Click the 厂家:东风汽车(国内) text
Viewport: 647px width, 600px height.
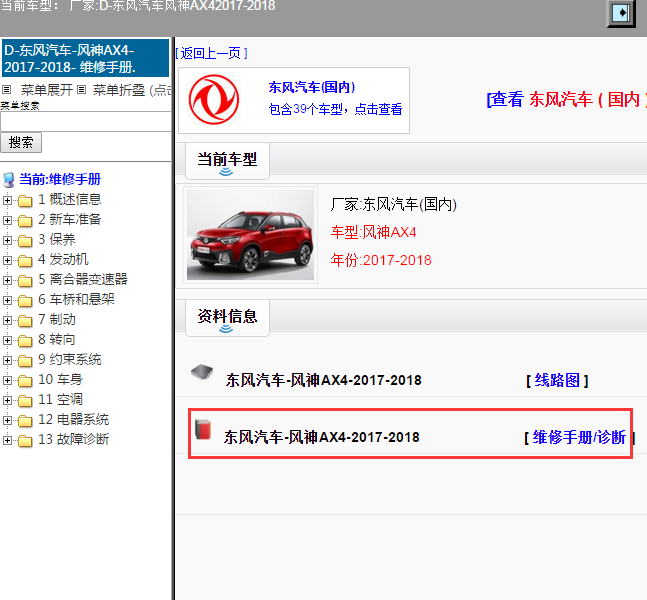point(394,204)
